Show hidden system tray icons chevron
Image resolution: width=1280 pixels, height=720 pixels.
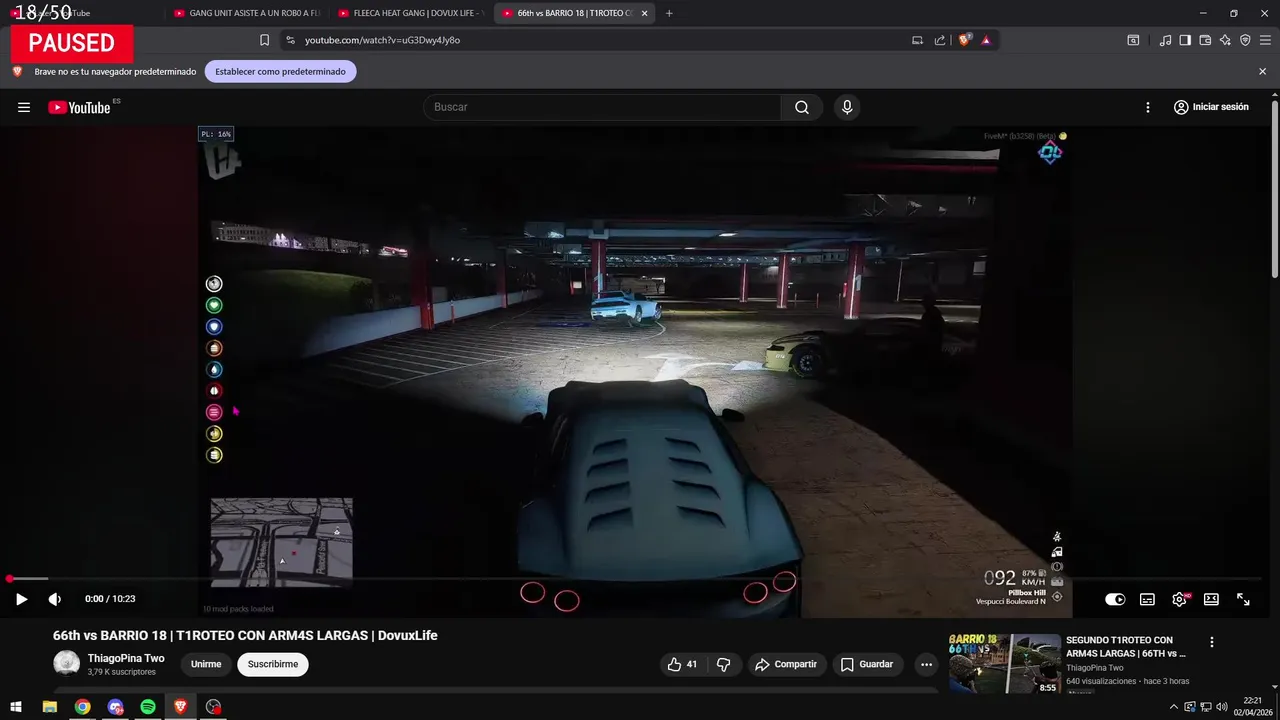tap(1174, 707)
